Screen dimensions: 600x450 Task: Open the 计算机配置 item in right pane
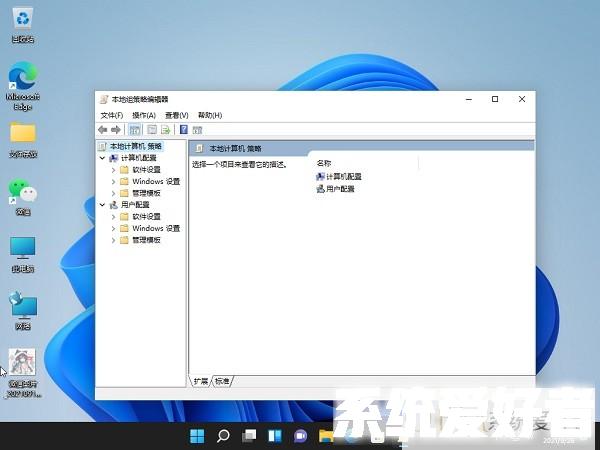(x=342, y=176)
